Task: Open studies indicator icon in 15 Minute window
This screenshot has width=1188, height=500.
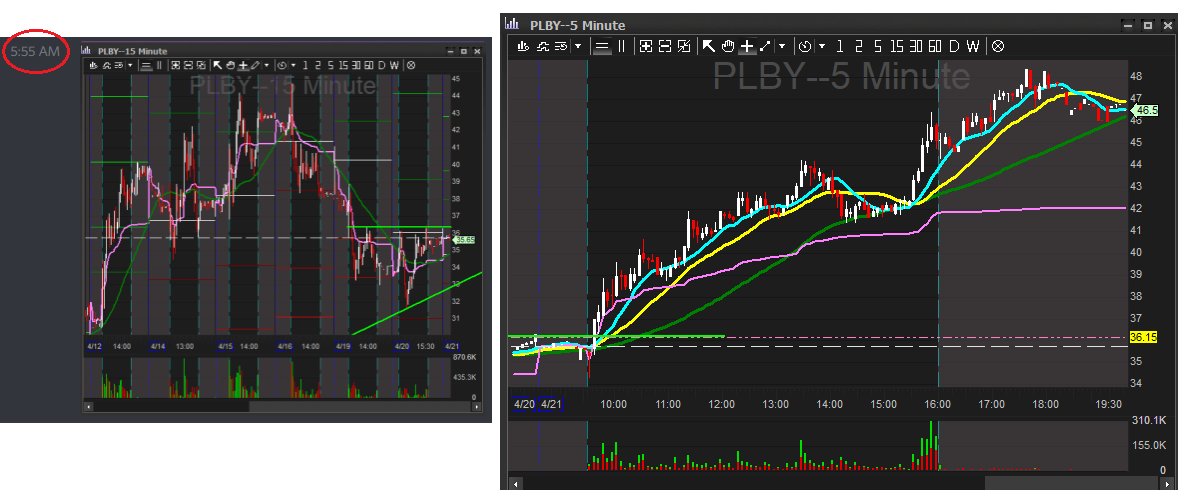Action: click(107, 65)
